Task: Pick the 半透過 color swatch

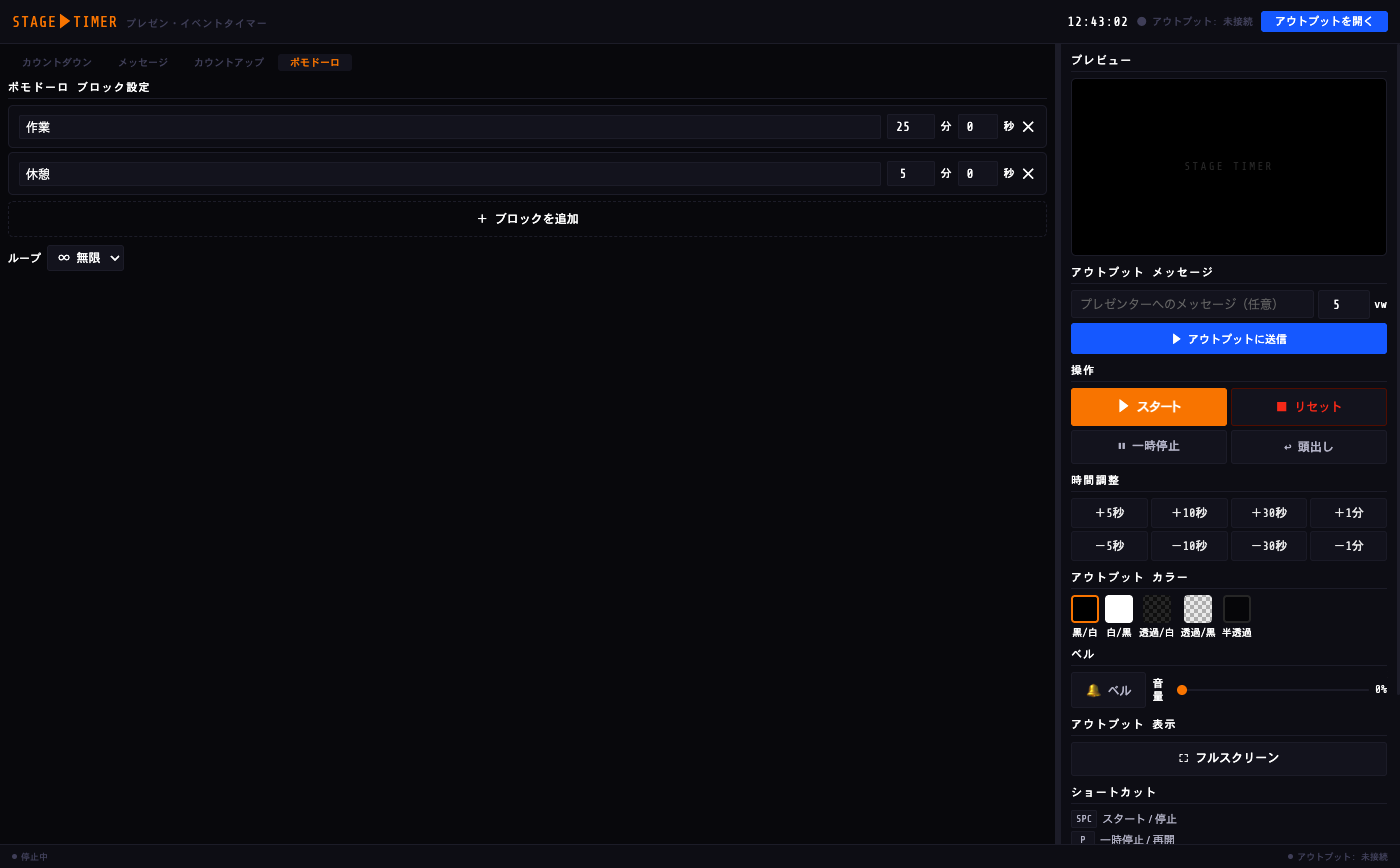Action: [x=1237, y=609]
